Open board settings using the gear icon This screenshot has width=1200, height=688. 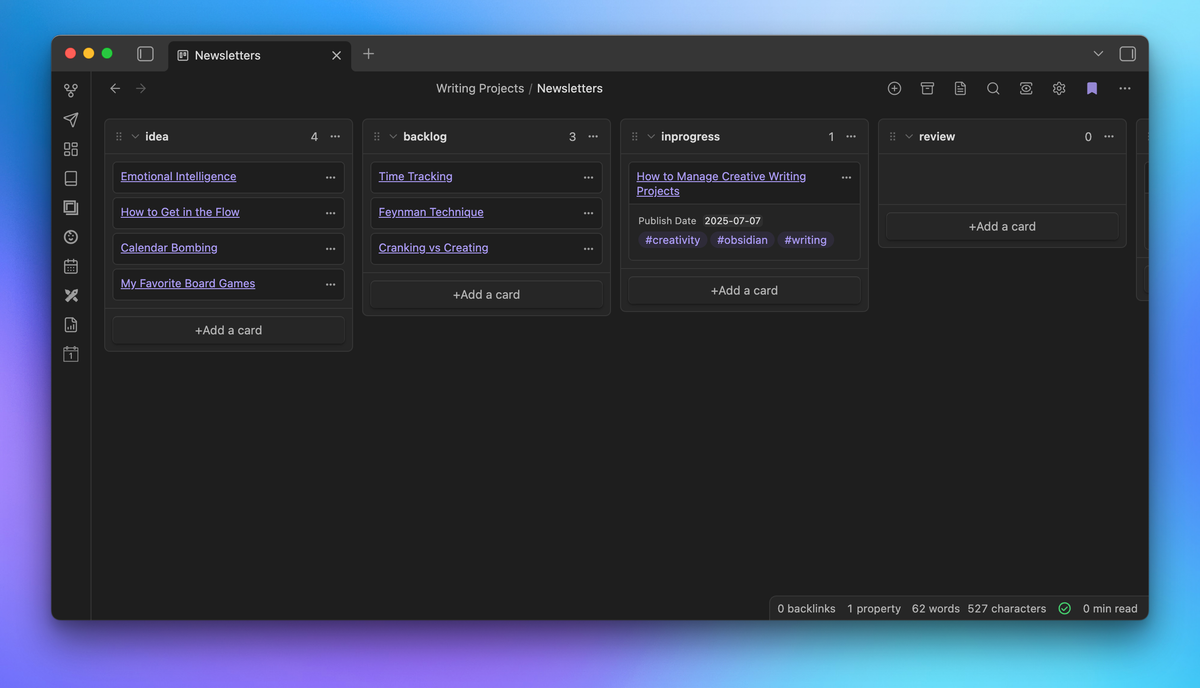[x=1058, y=88]
